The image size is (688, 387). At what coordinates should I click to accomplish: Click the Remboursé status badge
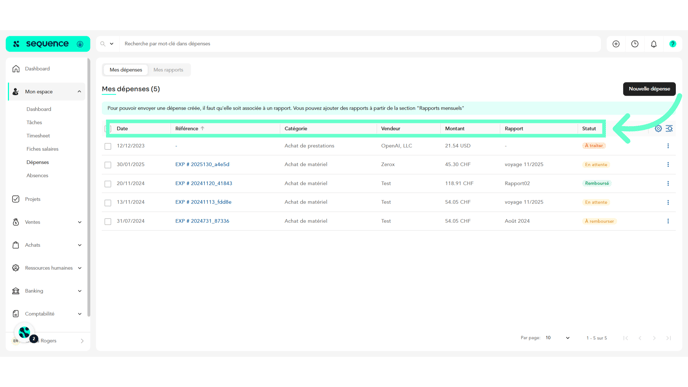pos(597,183)
